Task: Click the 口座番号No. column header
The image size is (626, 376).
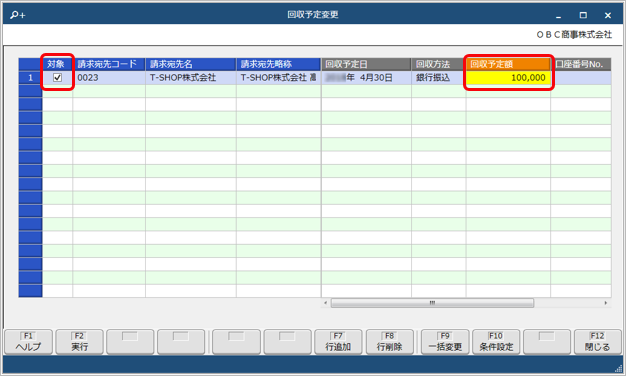Action: point(581,64)
